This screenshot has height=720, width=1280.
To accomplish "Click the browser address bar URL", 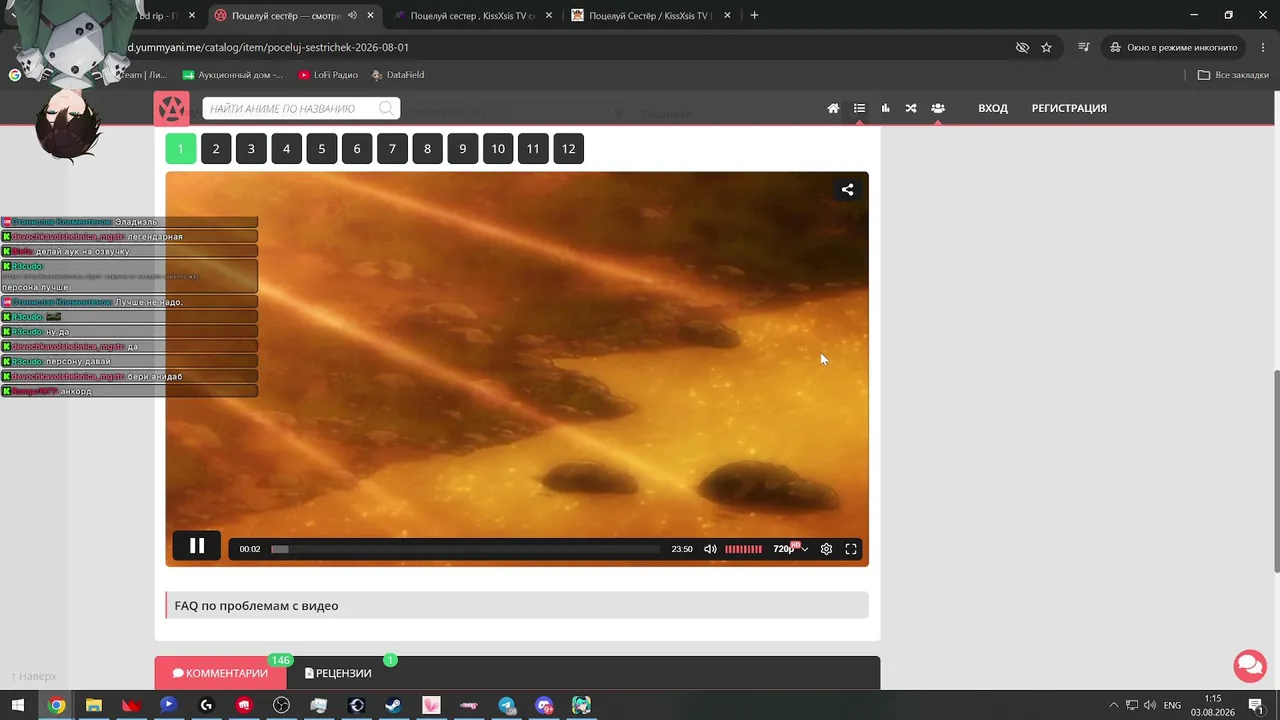I will (268, 47).
